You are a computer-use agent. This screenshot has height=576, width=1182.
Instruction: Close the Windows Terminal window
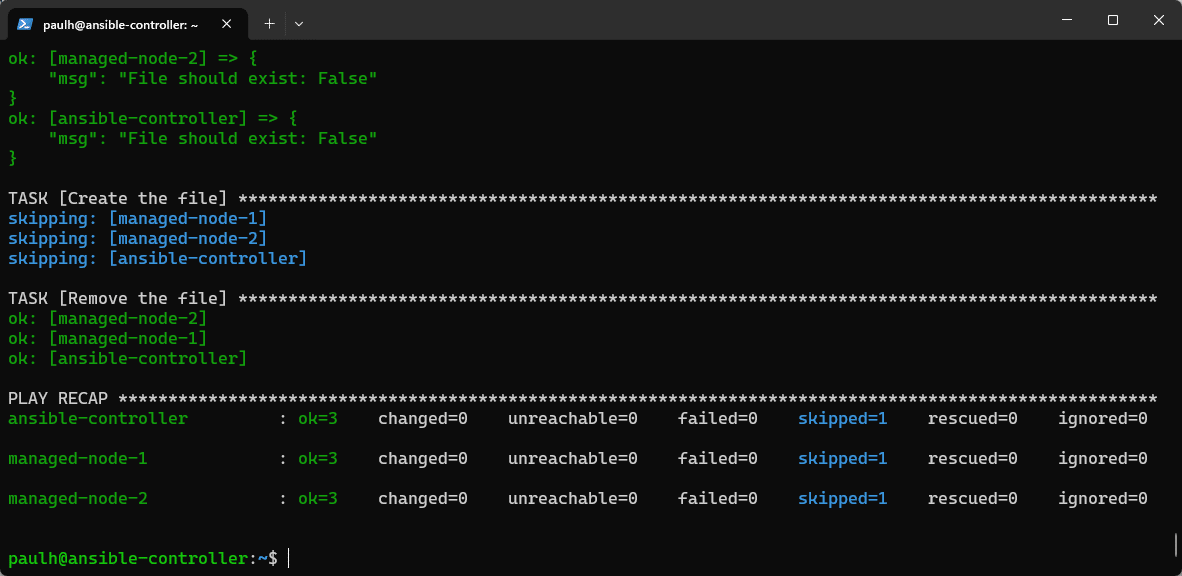pos(1158,20)
